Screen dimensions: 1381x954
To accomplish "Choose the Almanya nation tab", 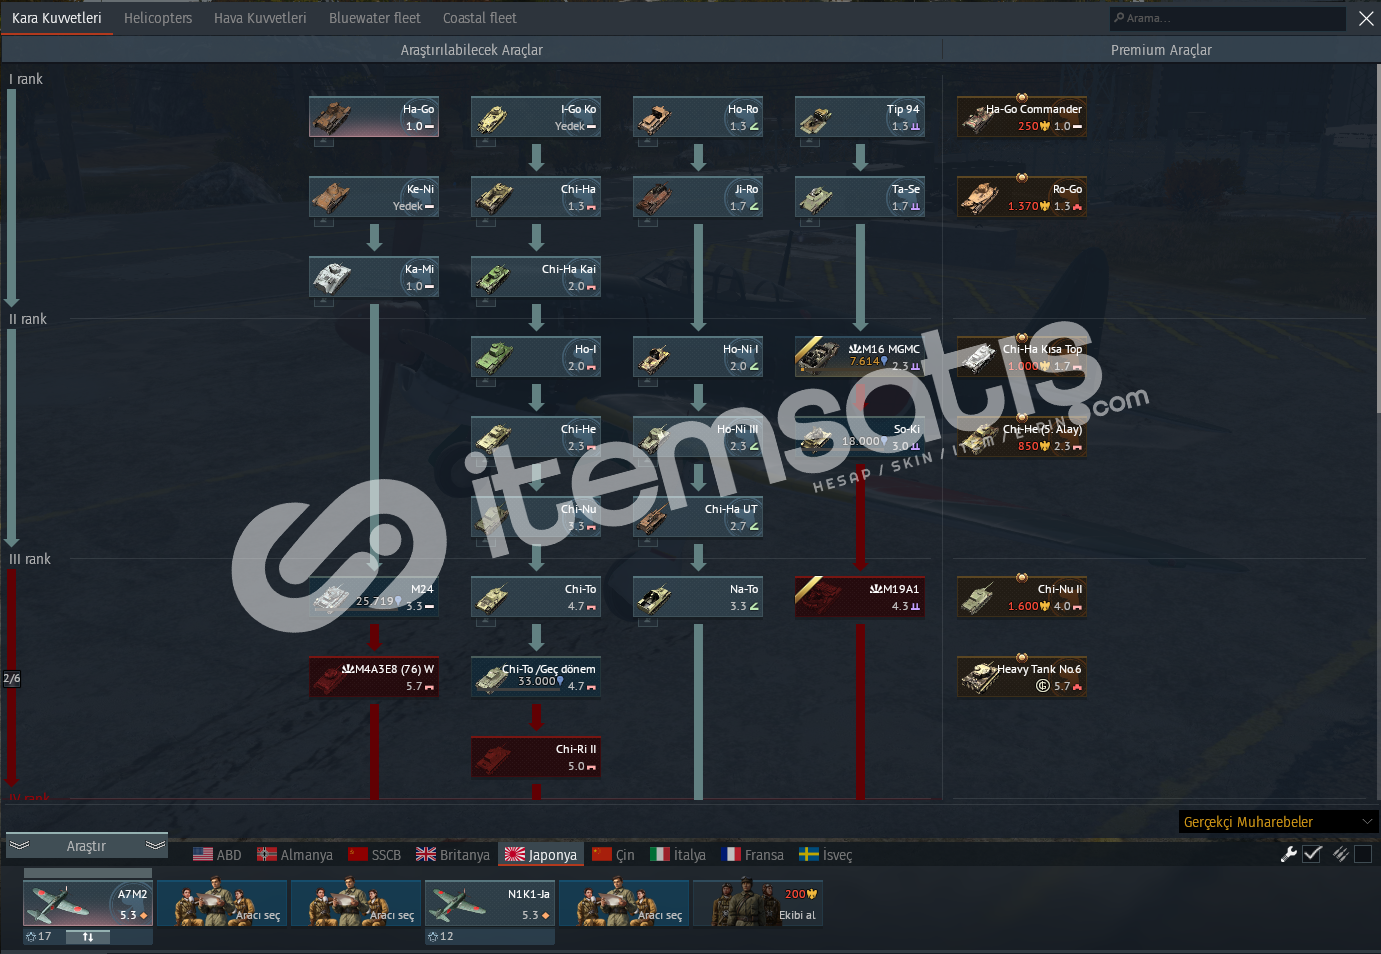I will (295, 855).
